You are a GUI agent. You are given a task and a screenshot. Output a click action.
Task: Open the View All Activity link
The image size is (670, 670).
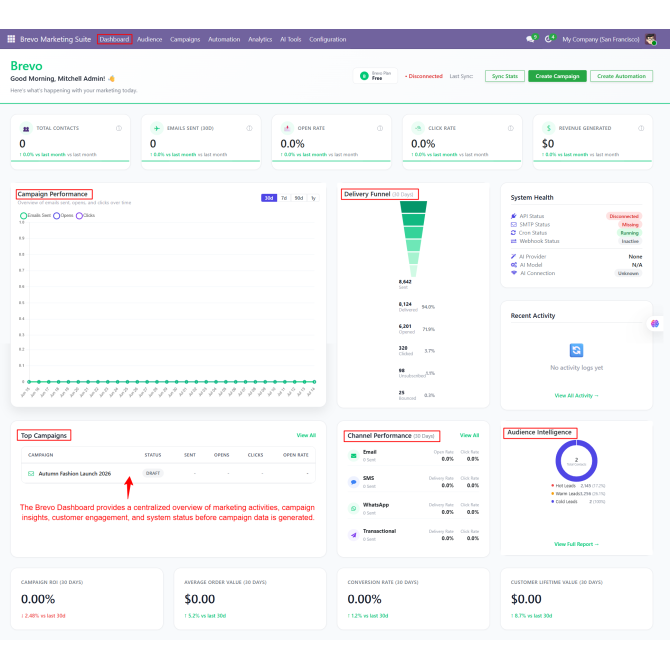pyautogui.click(x=576, y=396)
